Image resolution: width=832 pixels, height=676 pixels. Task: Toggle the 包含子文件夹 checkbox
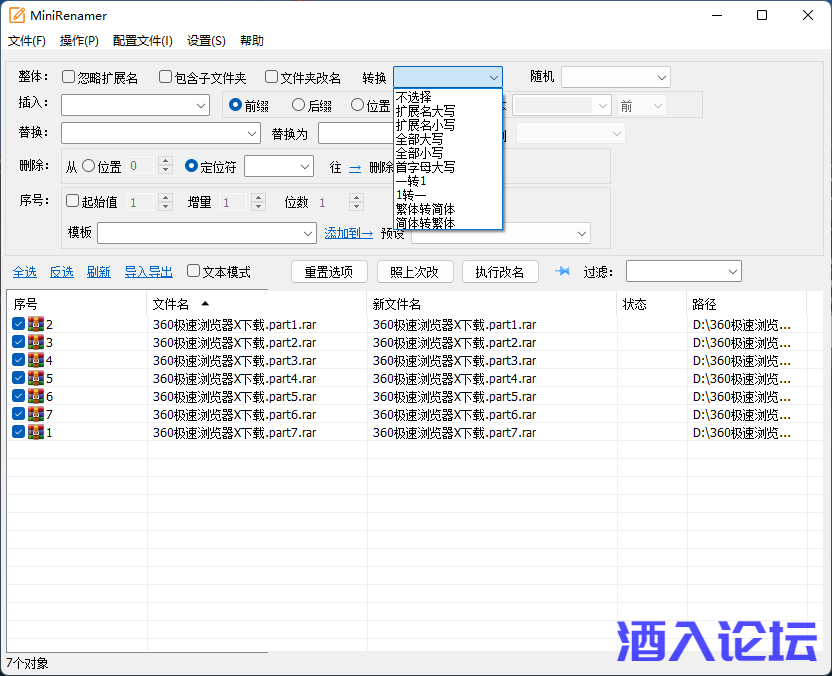(x=166, y=77)
